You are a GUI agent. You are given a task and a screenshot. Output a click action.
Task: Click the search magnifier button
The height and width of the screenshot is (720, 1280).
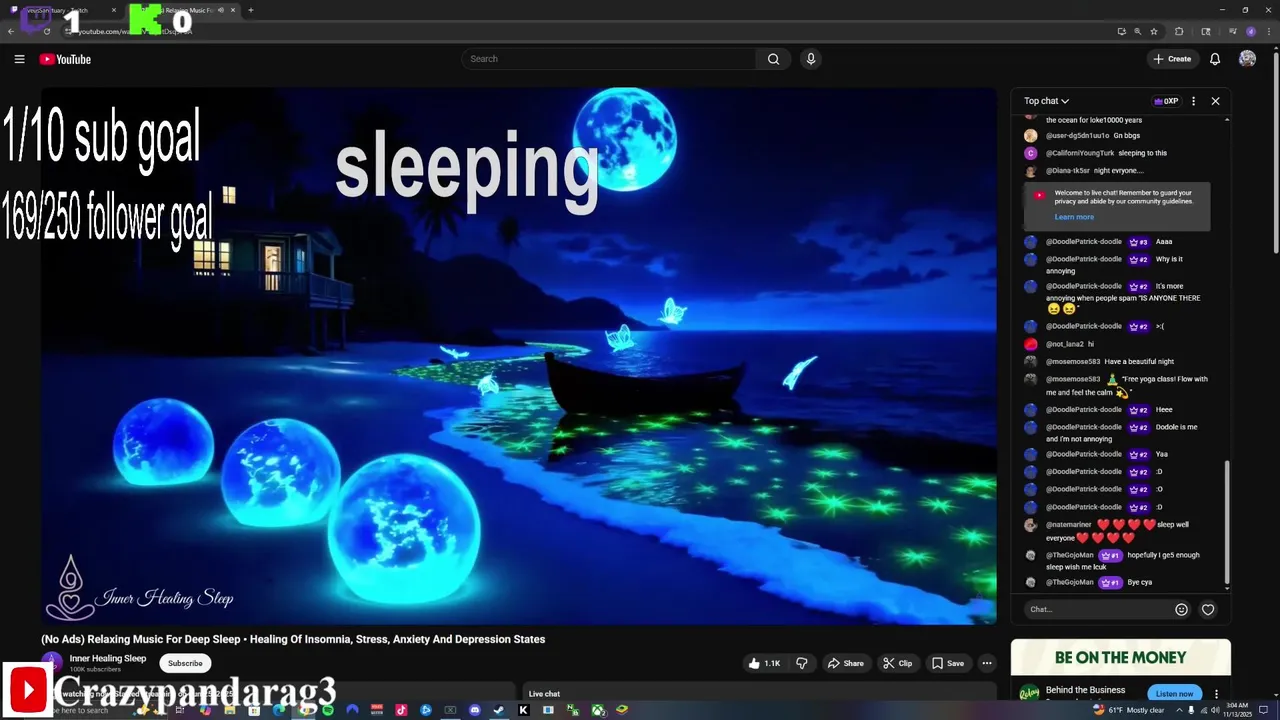tap(773, 59)
